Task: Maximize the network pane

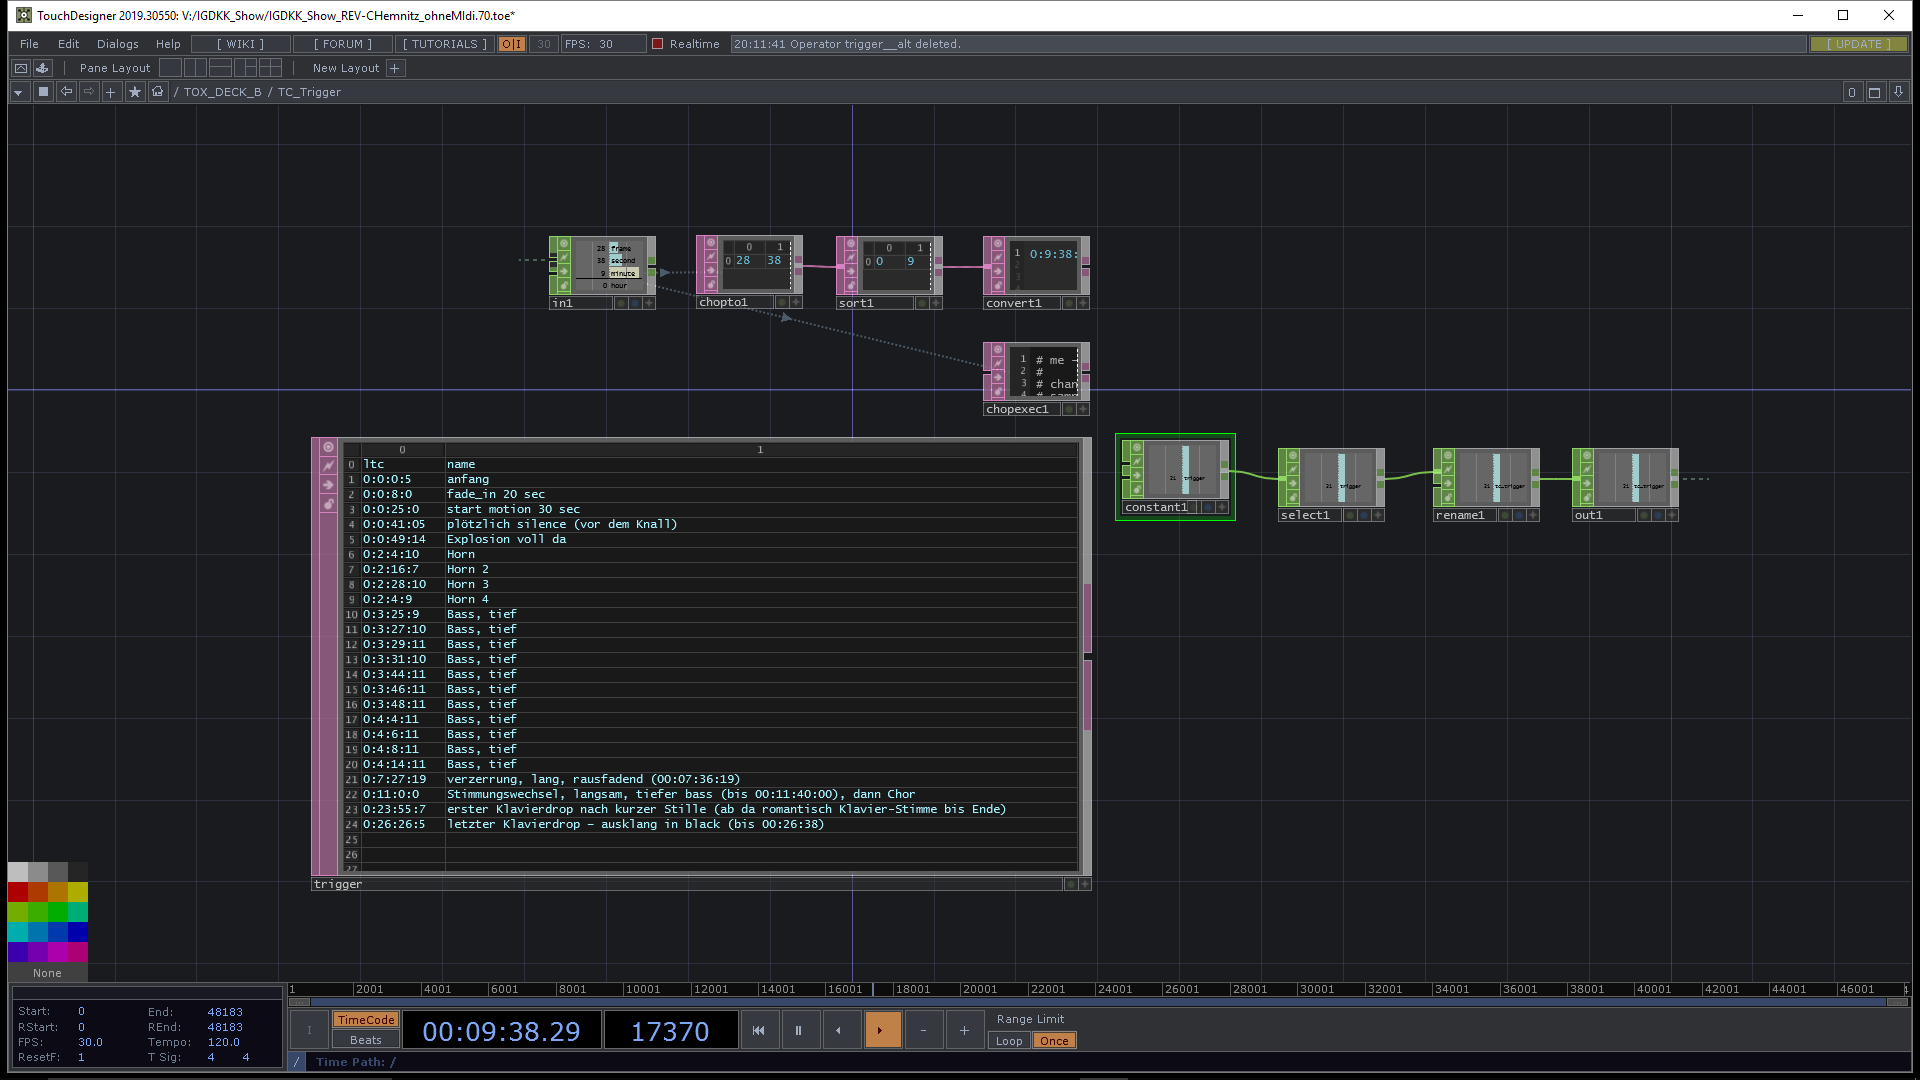Action: click(x=1875, y=92)
